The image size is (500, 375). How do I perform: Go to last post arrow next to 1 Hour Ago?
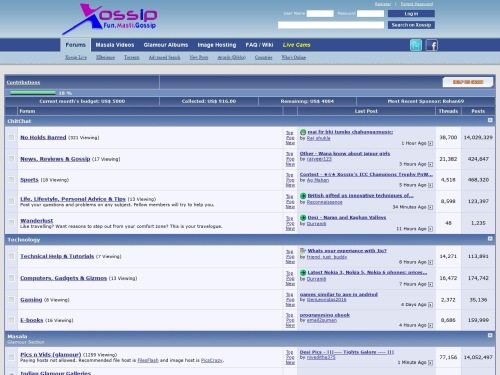[x=430, y=143]
